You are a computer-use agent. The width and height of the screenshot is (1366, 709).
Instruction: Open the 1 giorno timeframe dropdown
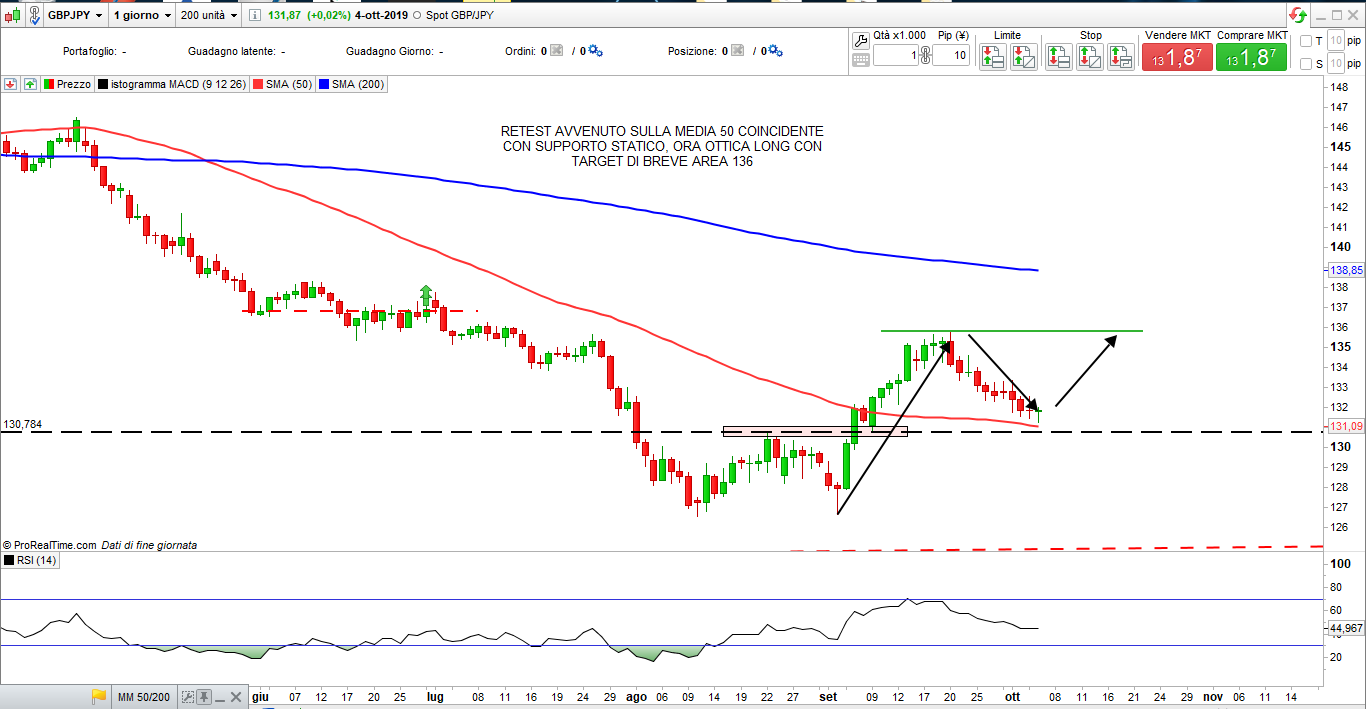coord(139,16)
